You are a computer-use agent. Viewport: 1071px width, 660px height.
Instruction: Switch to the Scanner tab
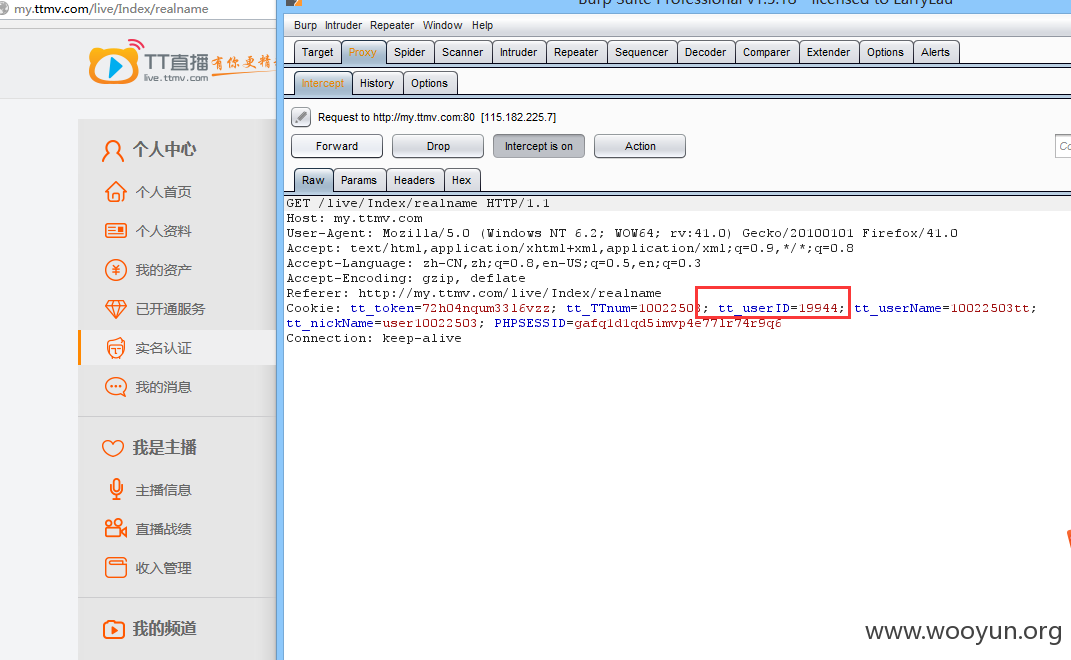coord(462,52)
